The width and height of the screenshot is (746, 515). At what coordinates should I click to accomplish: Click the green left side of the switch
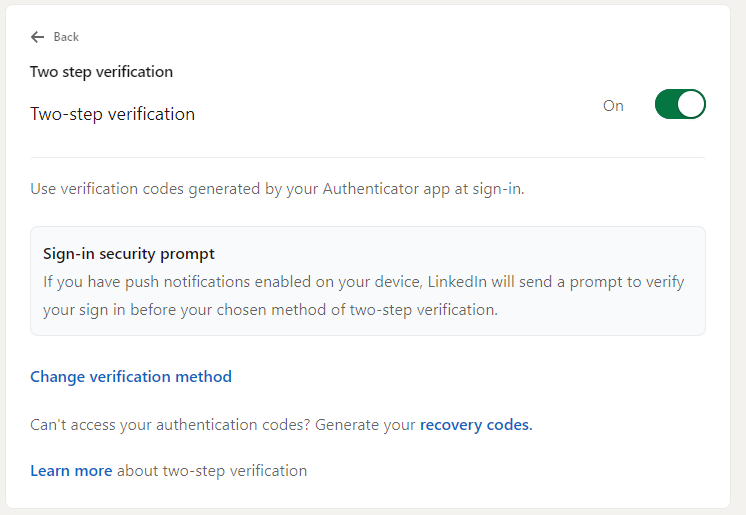click(x=667, y=105)
